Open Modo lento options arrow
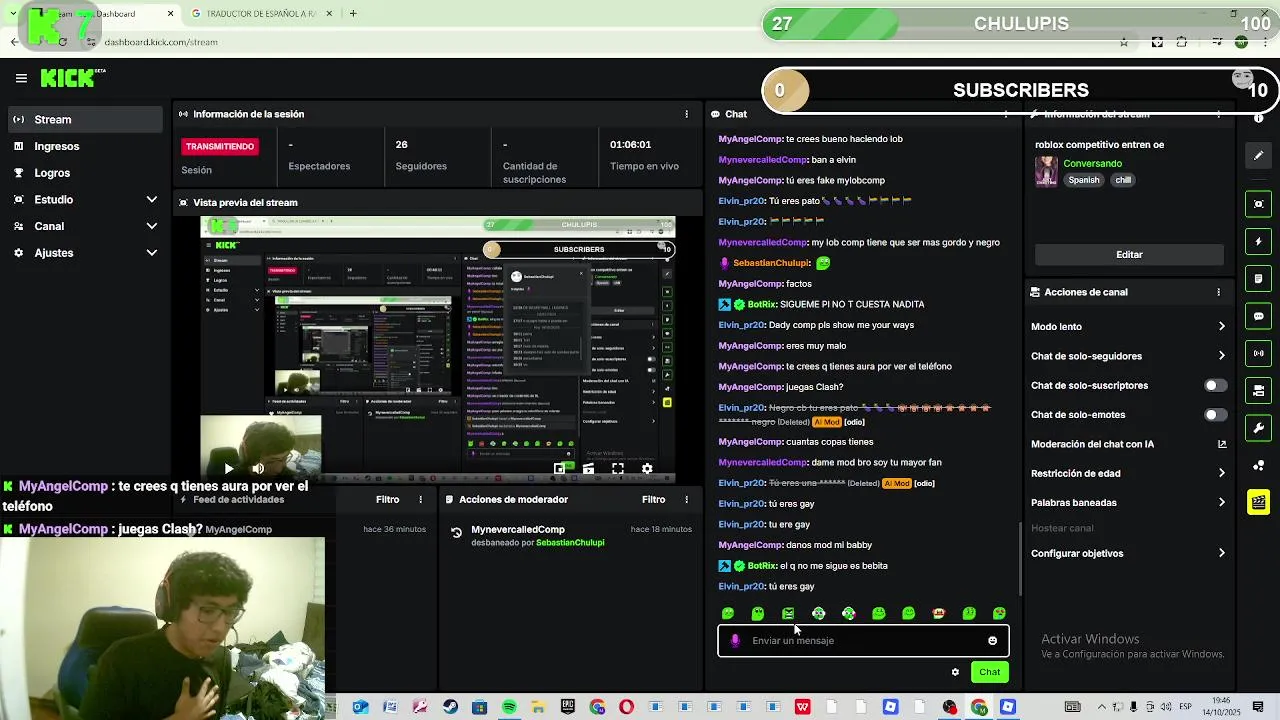 click(1221, 326)
